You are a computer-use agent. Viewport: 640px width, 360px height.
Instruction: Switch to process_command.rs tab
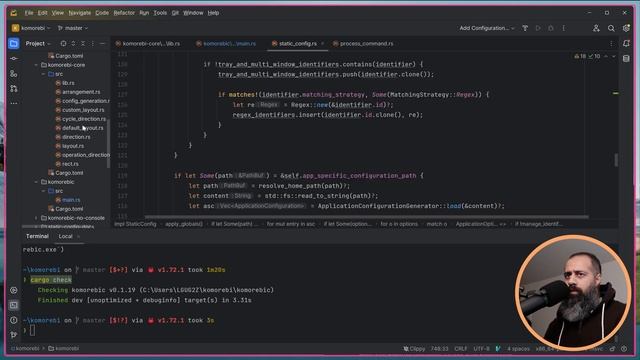point(363,44)
